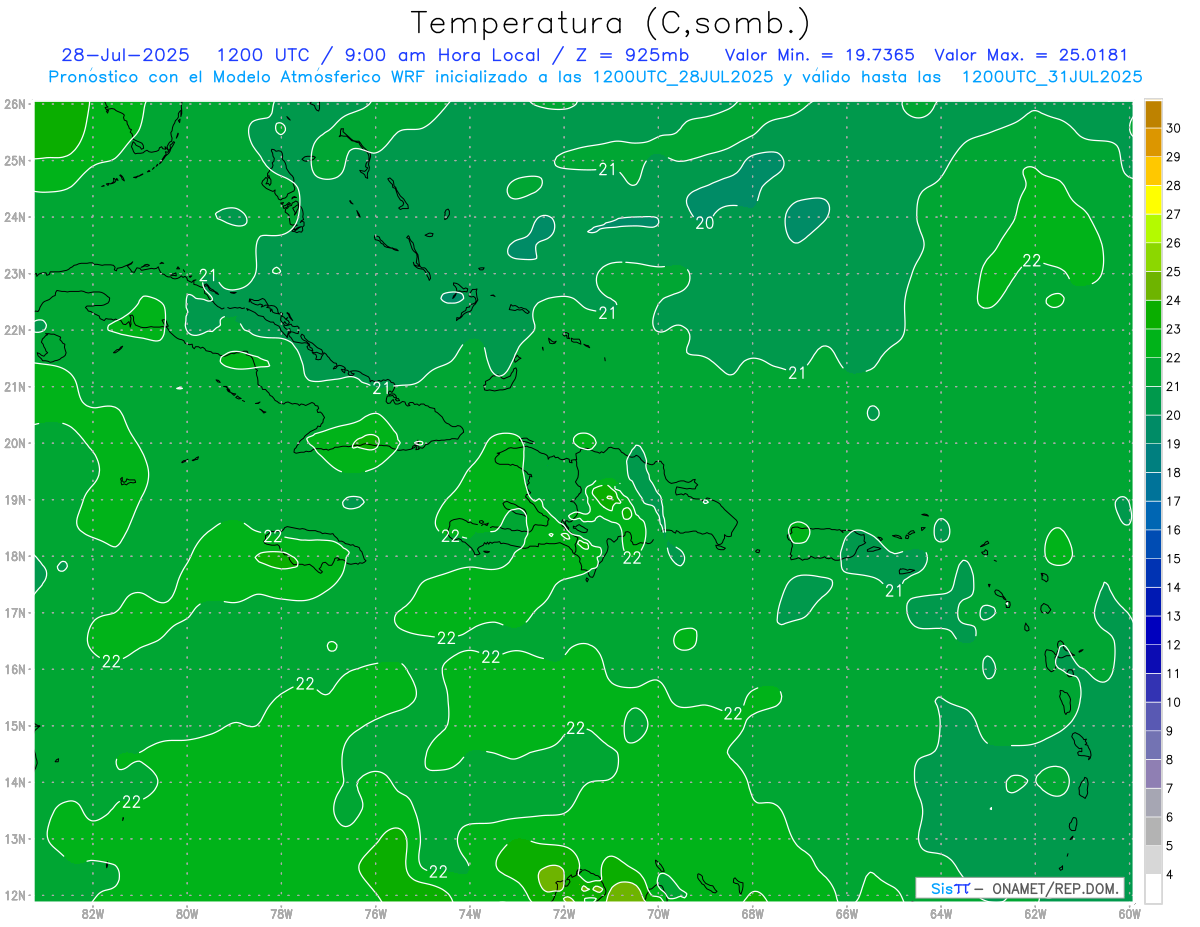Click the '23N' latitude label
The height and width of the screenshot is (927, 1200).
coord(15,273)
